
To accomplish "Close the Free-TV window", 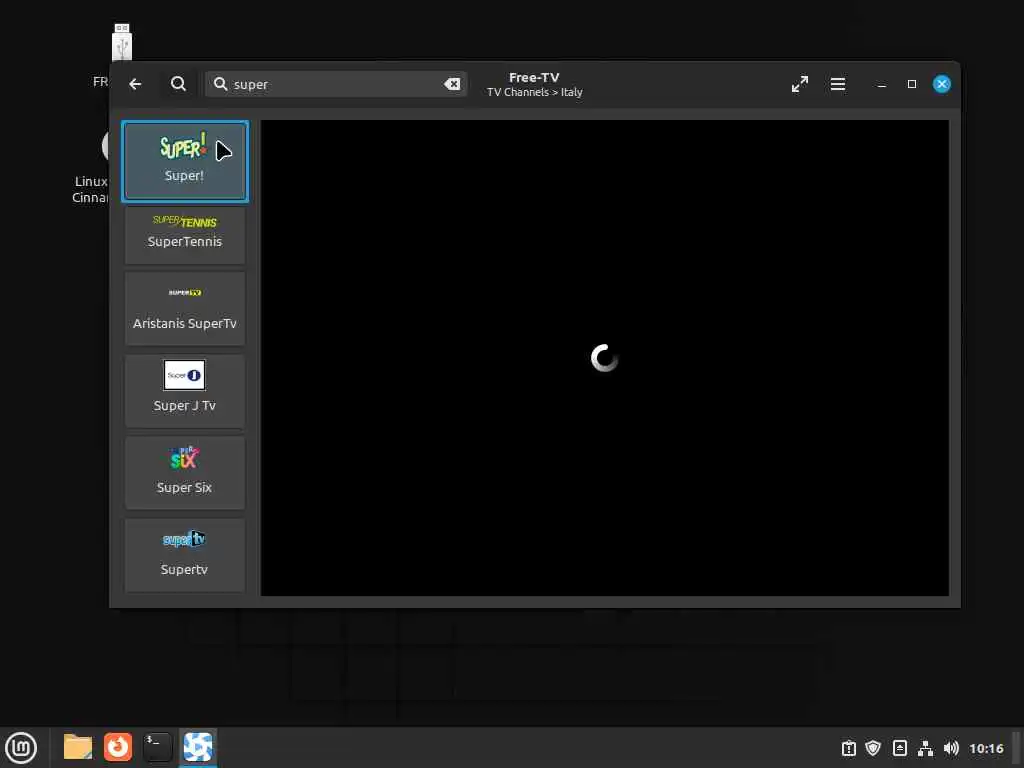I will click(x=942, y=84).
